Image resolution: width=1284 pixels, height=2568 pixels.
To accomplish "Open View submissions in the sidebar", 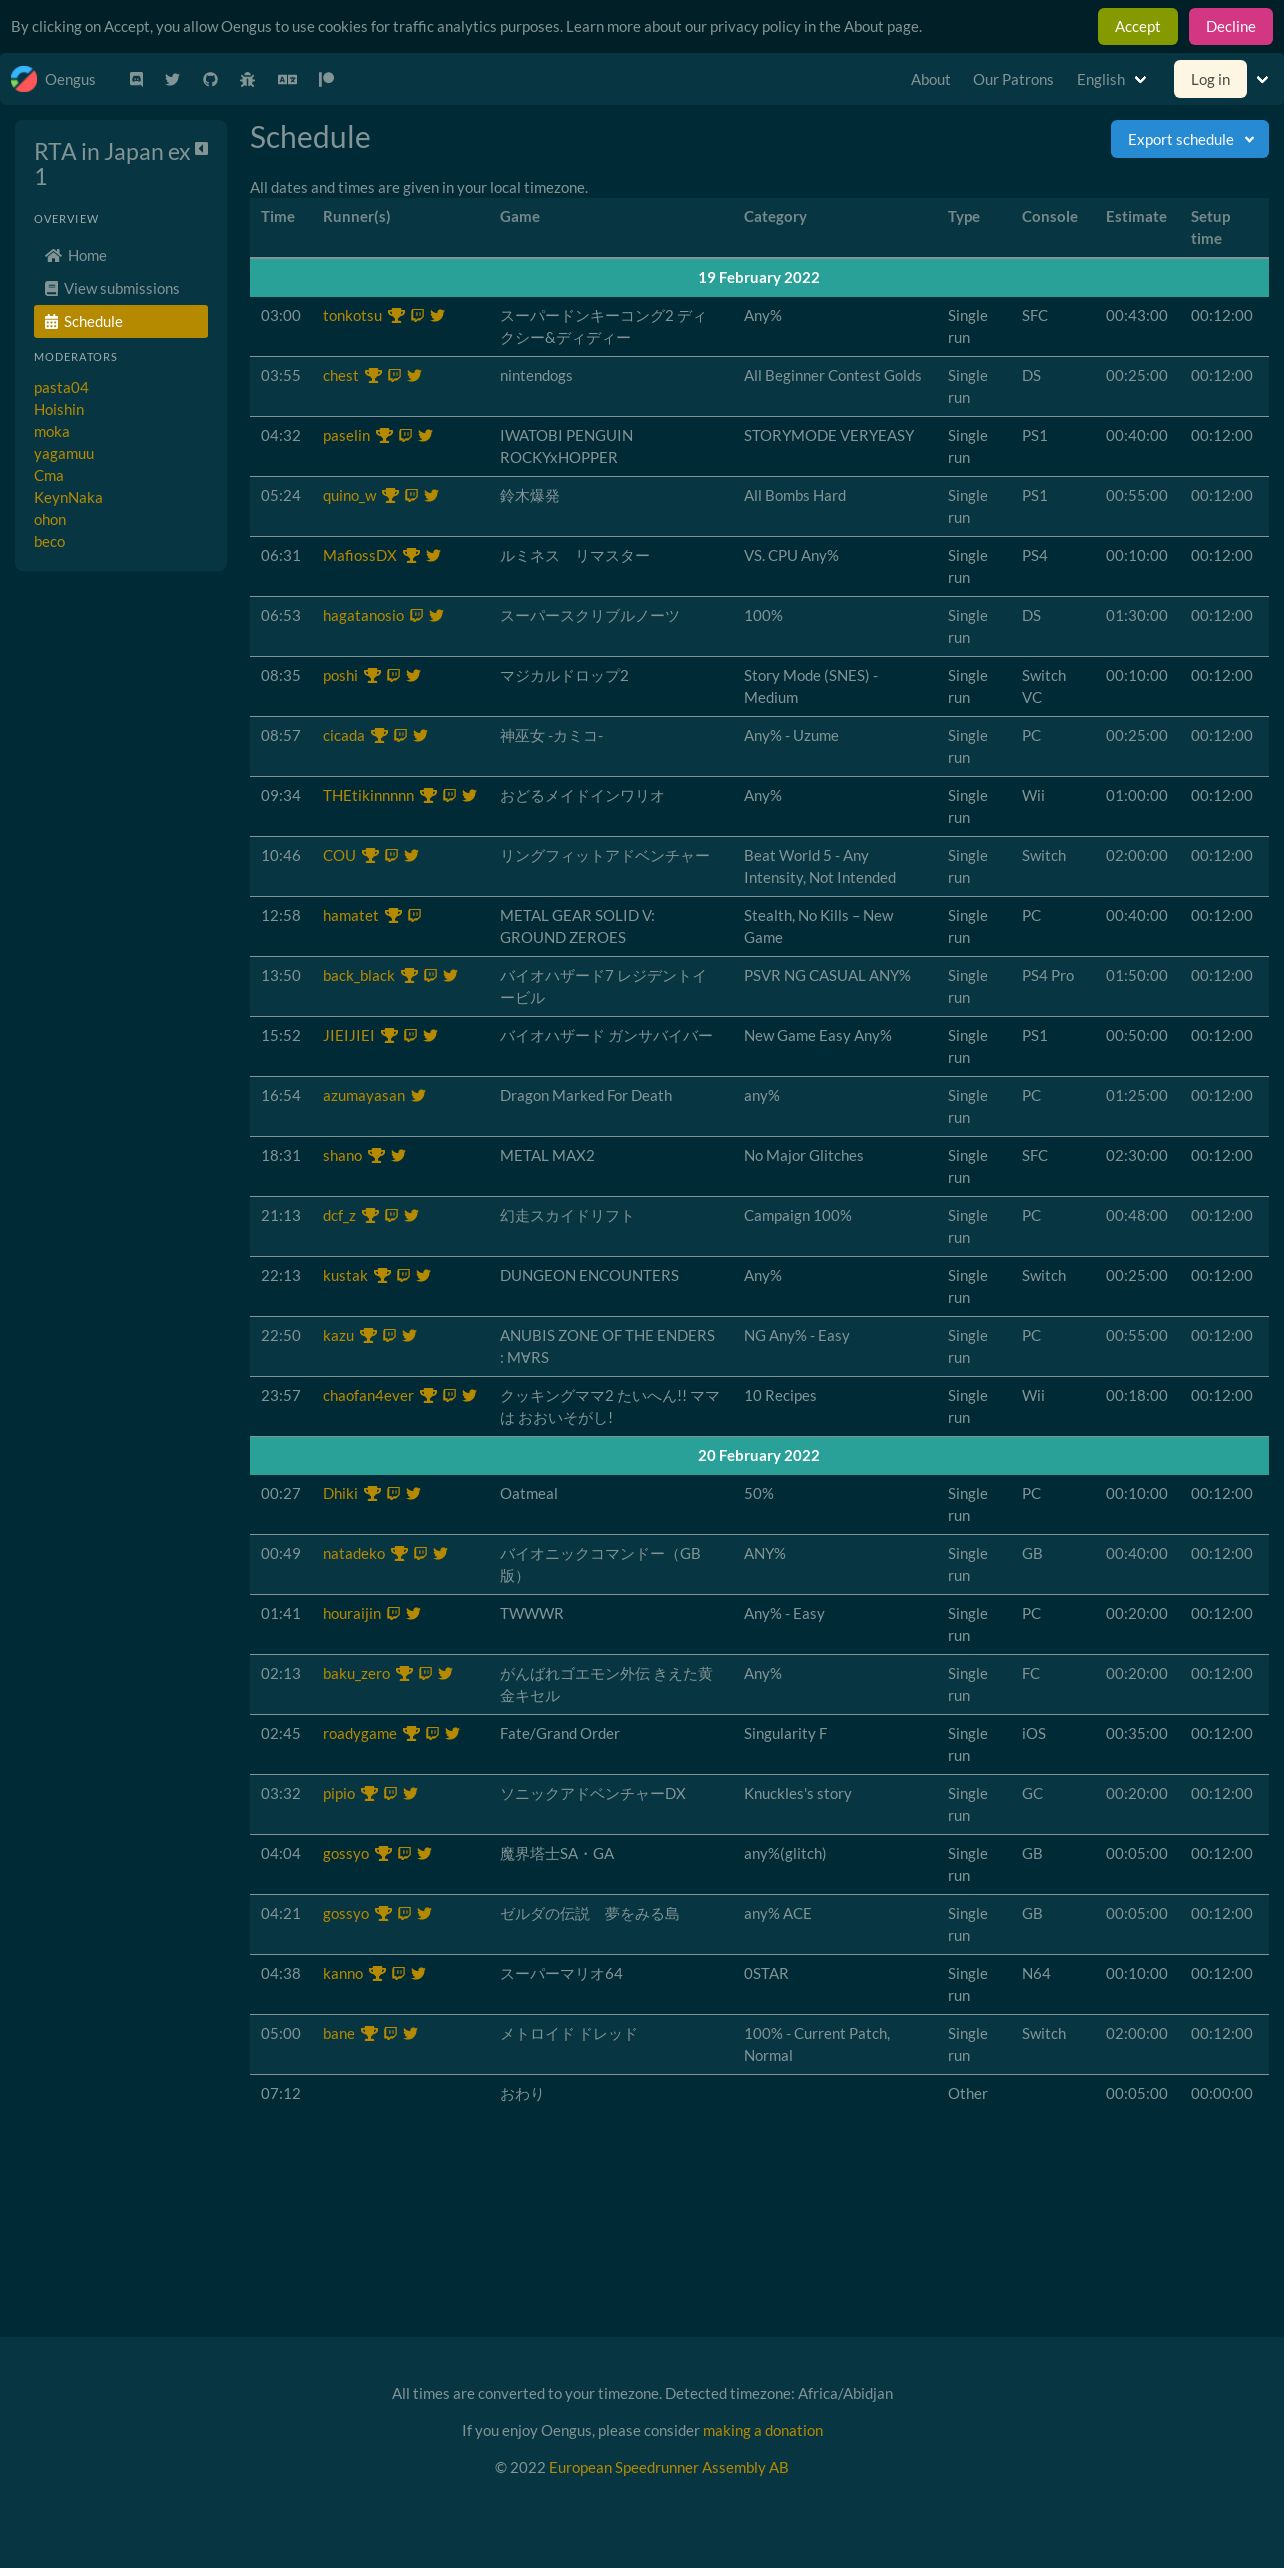I will (121, 289).
